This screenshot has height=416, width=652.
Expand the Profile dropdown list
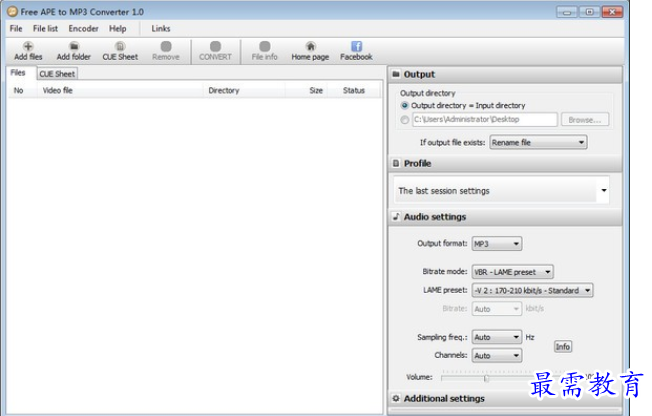[604, 191]
